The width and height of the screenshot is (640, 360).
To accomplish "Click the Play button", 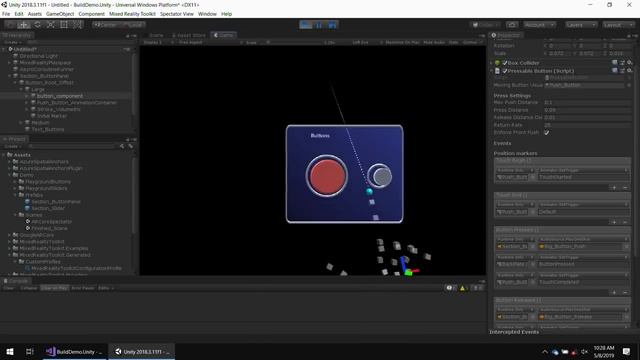I will 305,25.
